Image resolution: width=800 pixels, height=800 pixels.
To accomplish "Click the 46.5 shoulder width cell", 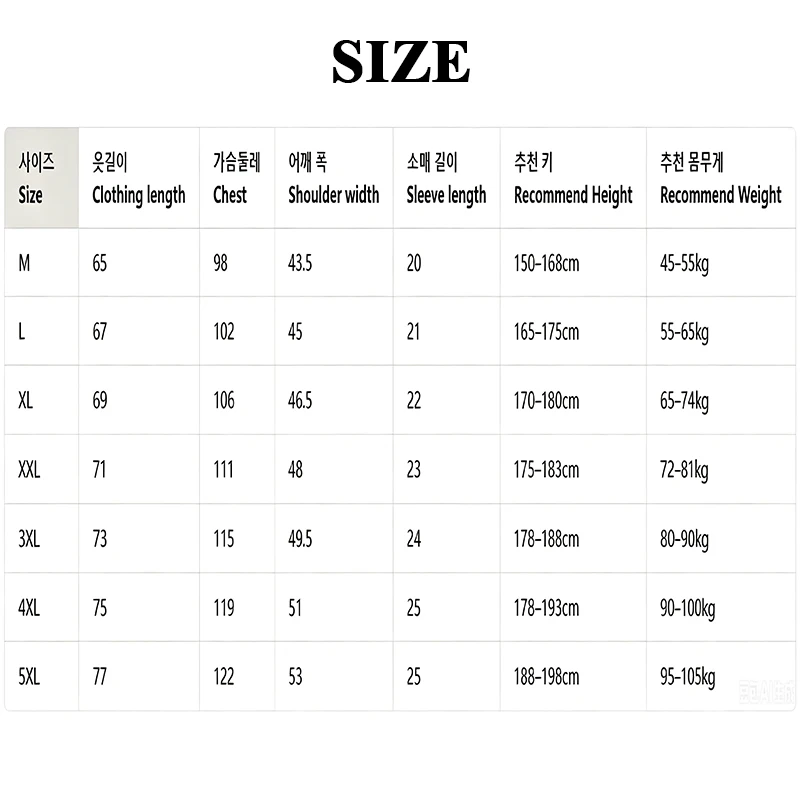I will coord(300,401).
